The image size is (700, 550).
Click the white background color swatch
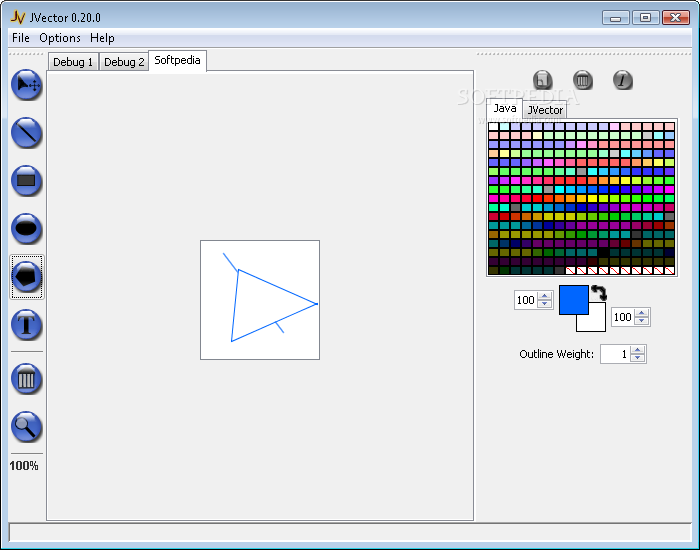[x=597, y=323]
